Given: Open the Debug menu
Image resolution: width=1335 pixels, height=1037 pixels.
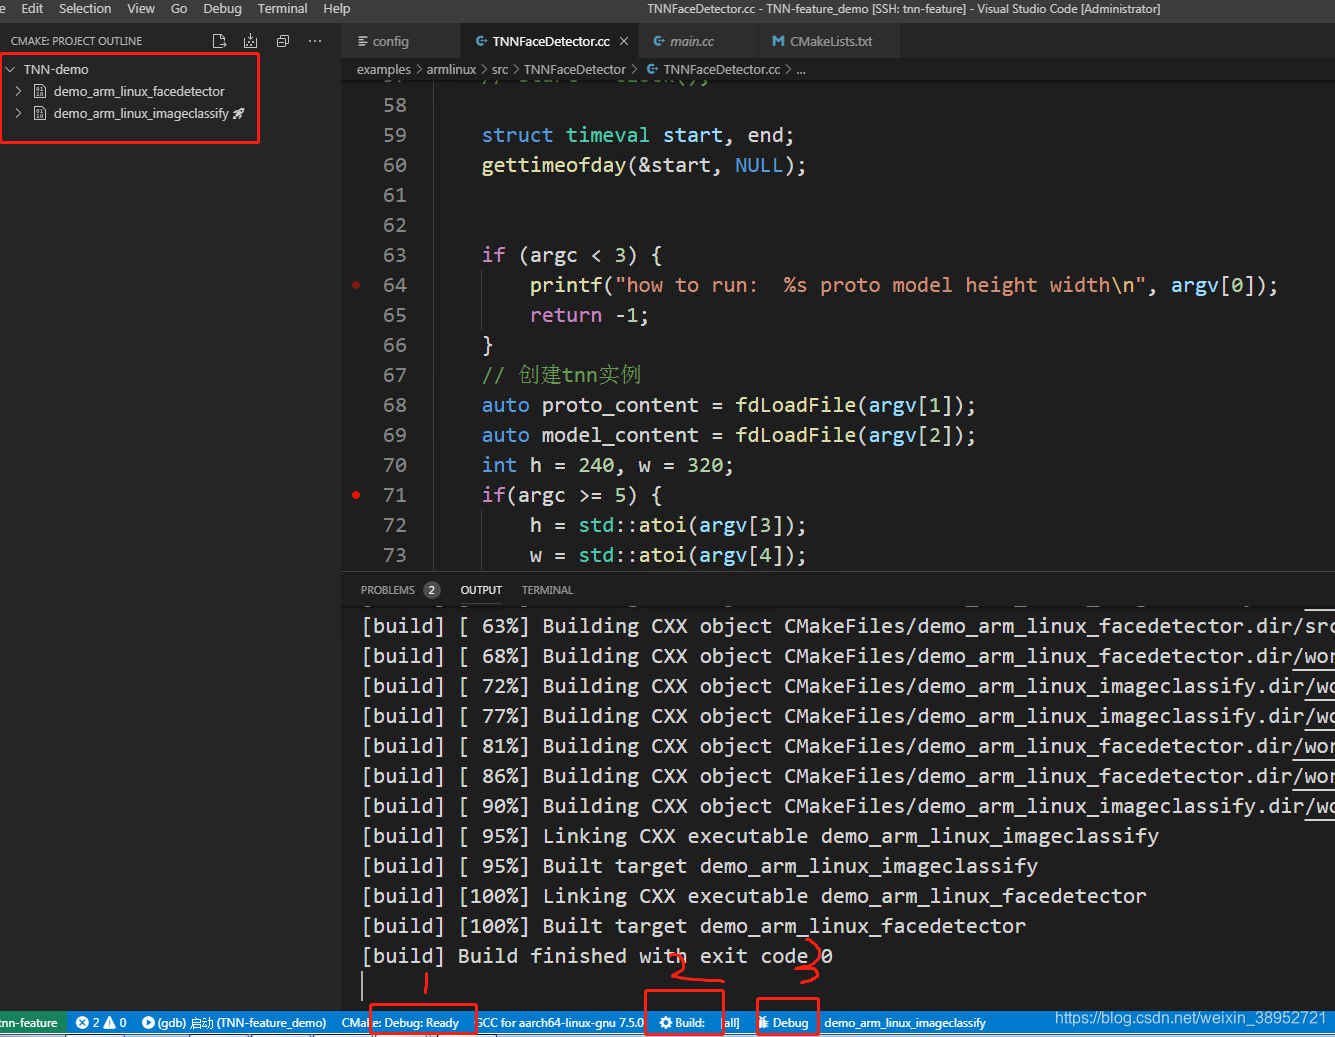Looking at the screenshot, I should [x=222, y=9].
